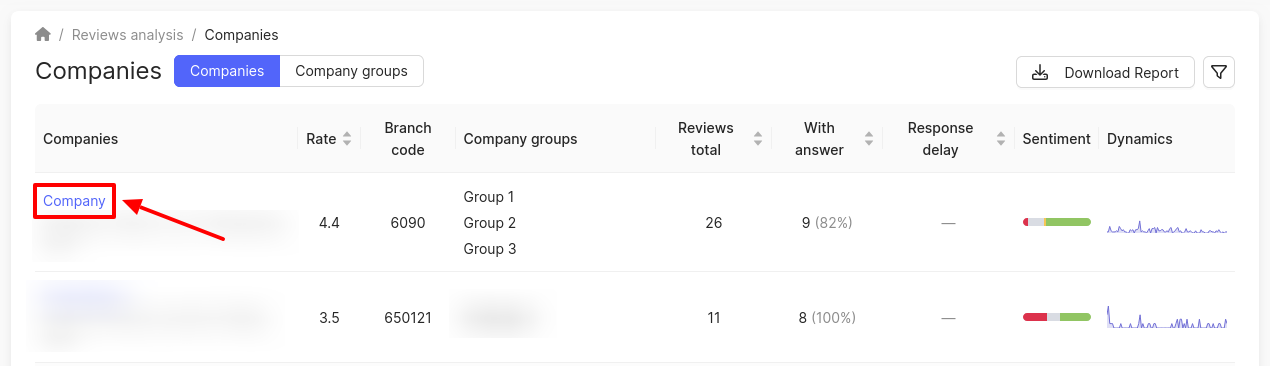Sort by Reviews total arrows

758,139
